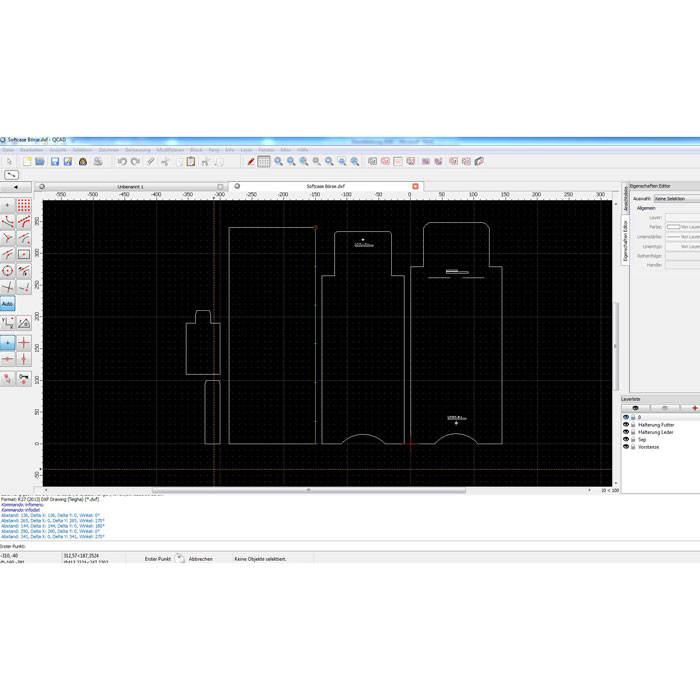Screen dimensions: 700x700
Task: Hide the Halterung Futter layer
Action: [626, 425]
